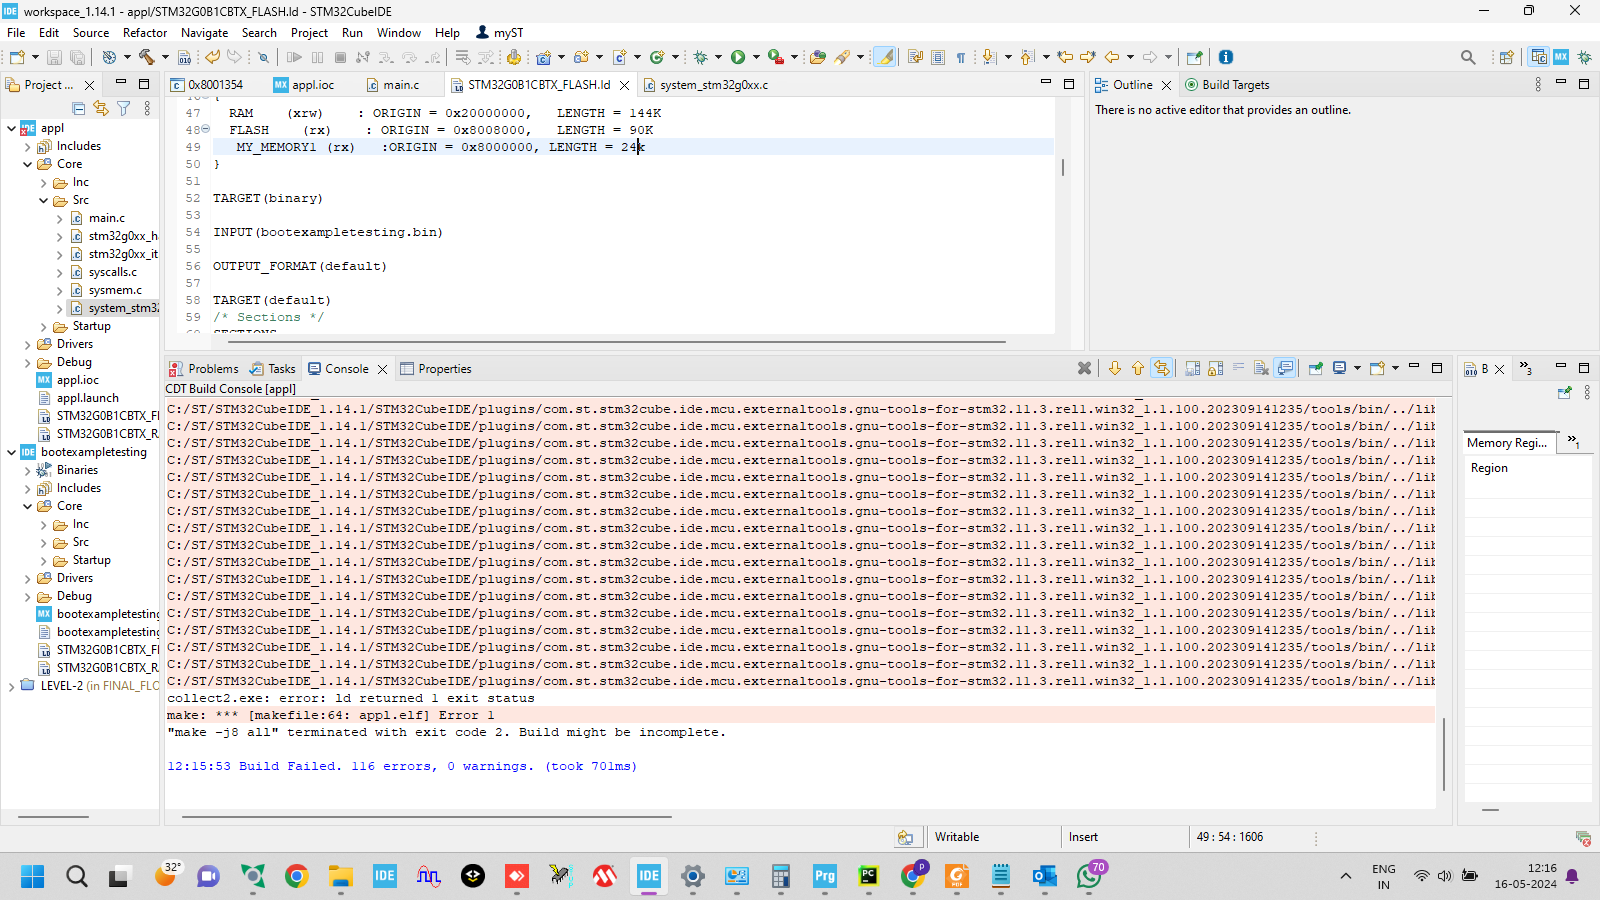Save the current editor file
This screenshot has width=1600, height=900.
pos(55,57)
